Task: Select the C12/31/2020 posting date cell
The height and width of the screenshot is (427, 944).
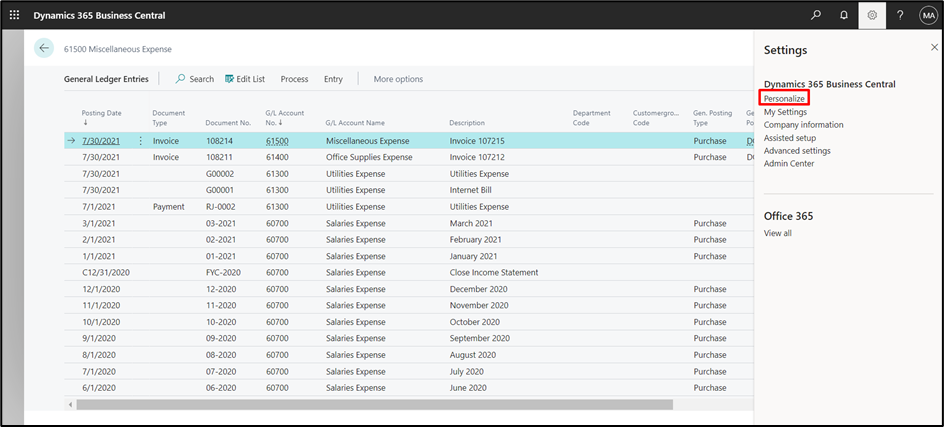Action: (106, 272)
